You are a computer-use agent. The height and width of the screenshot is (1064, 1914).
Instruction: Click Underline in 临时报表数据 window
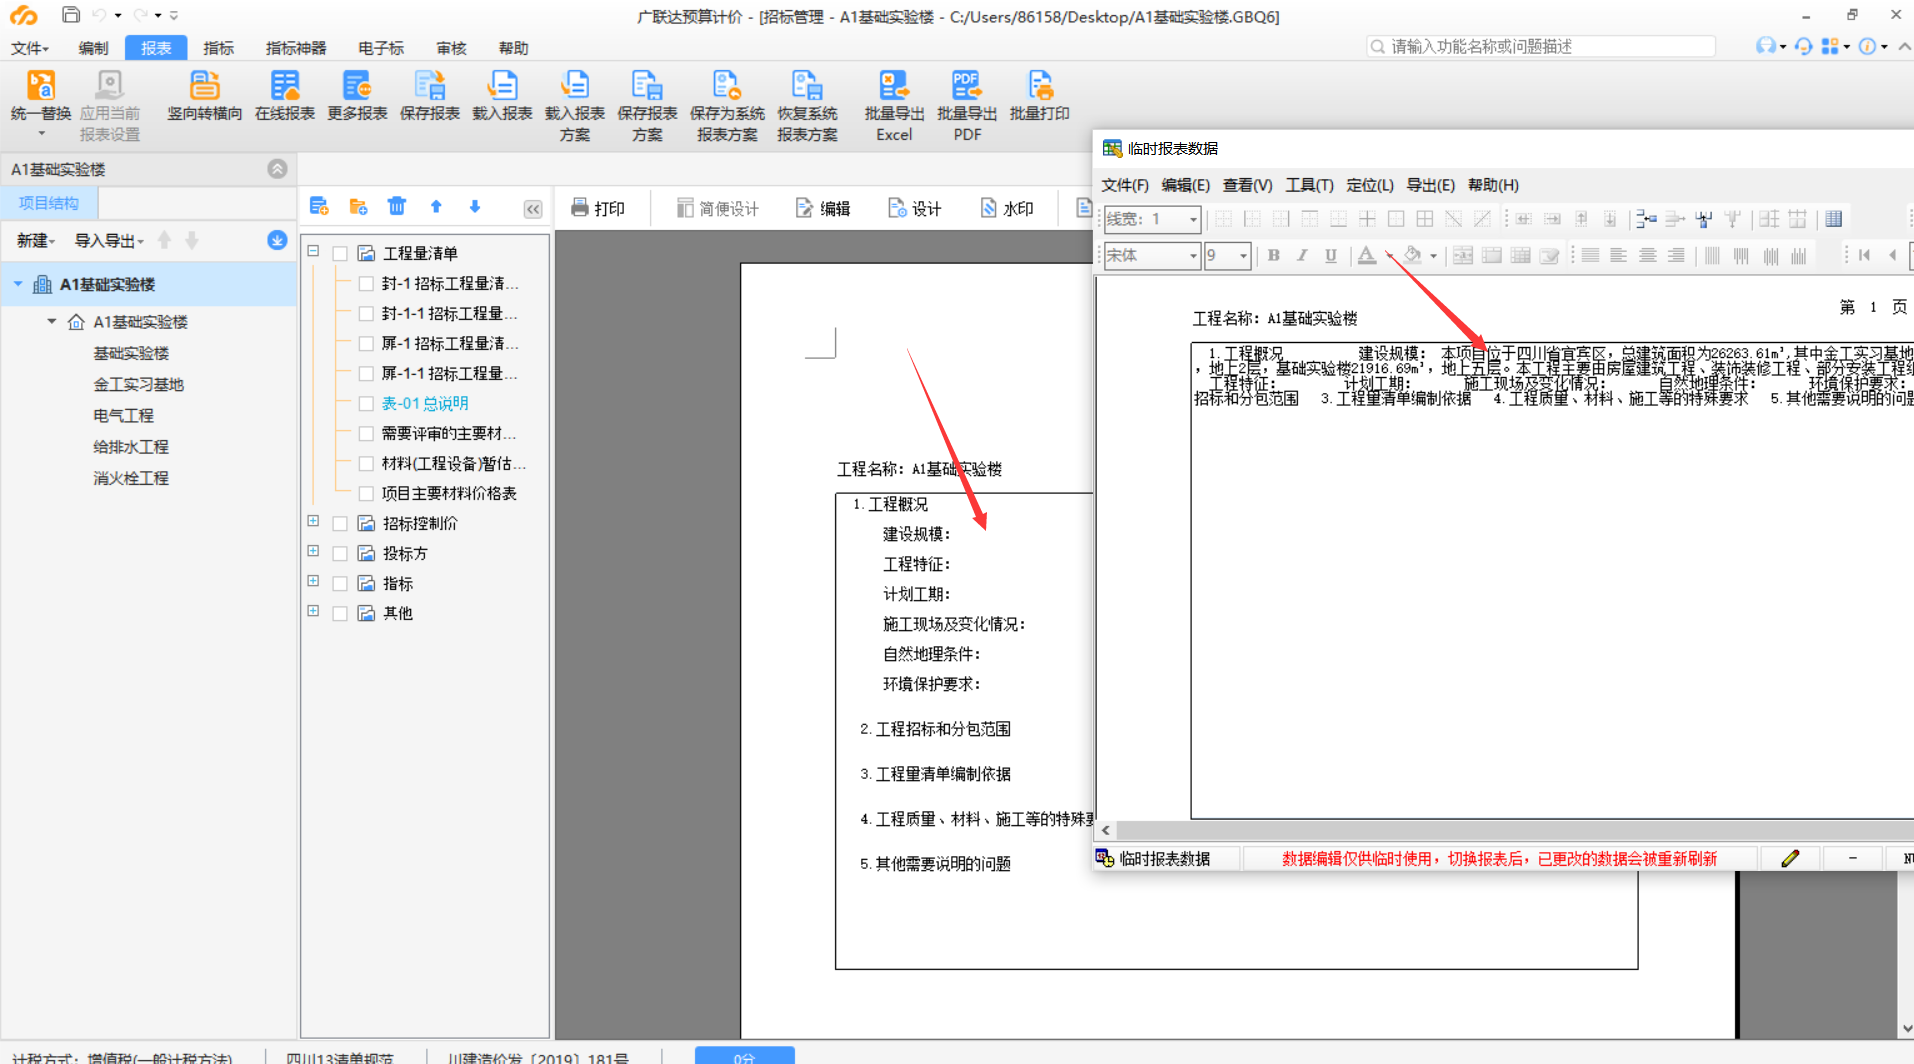pos(1330,256)
